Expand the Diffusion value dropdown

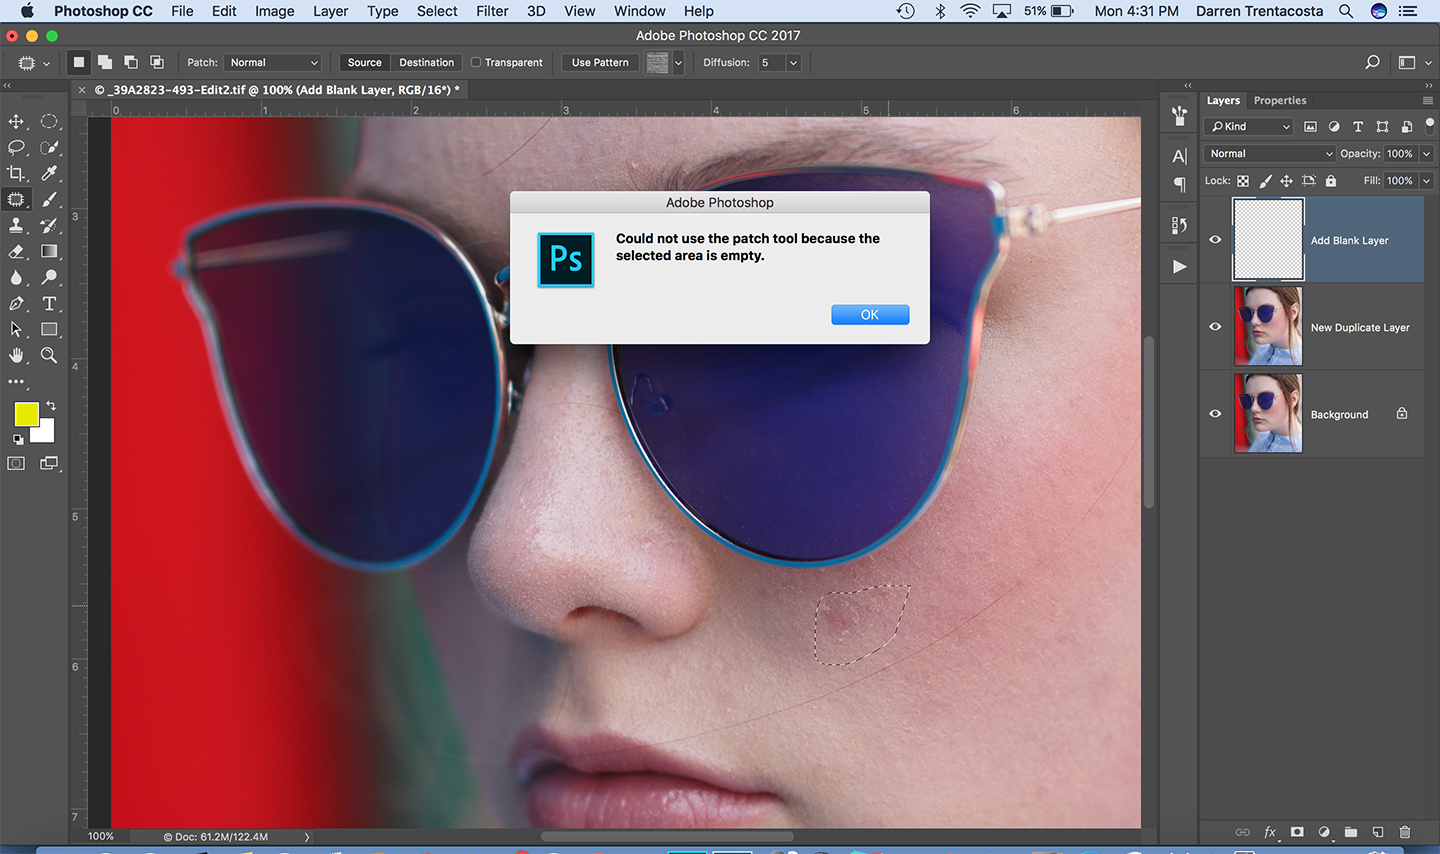tap(793, 63)
